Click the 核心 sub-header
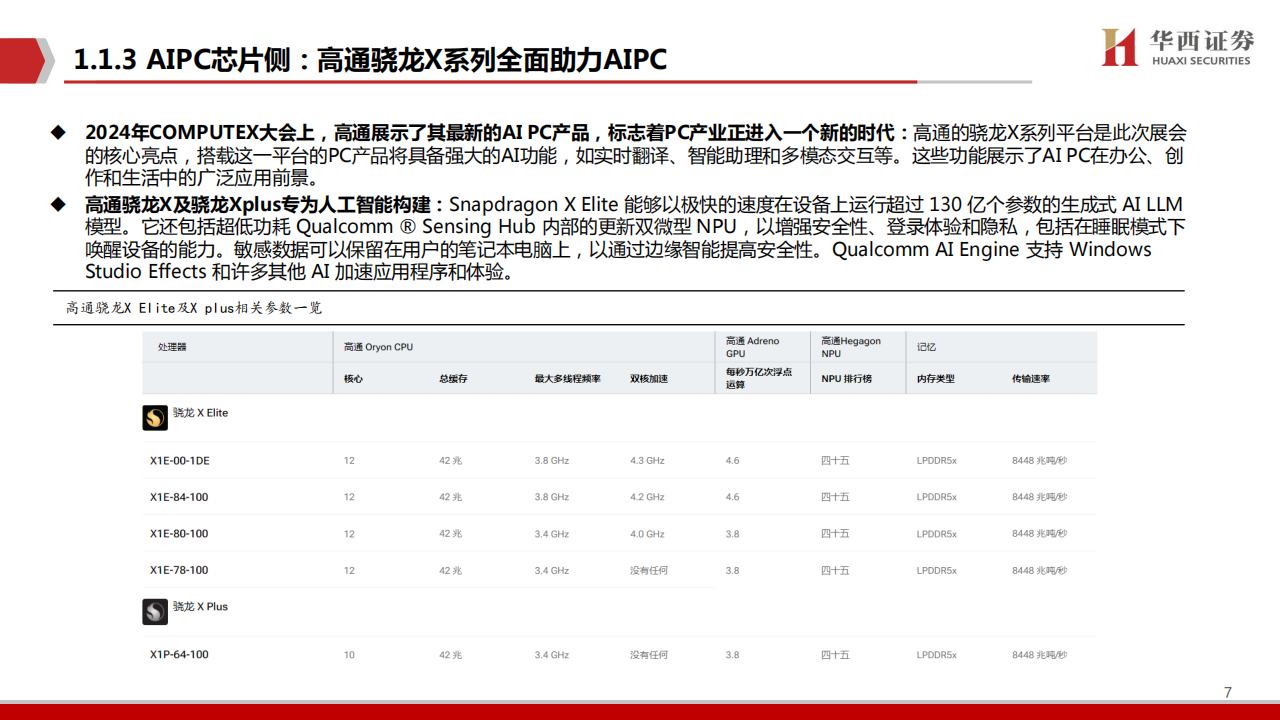Viewport: 1280px width, 720px height. 353,379
